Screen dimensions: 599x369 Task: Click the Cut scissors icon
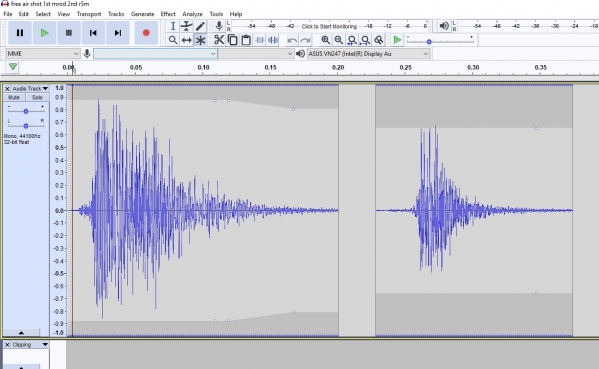219,40
